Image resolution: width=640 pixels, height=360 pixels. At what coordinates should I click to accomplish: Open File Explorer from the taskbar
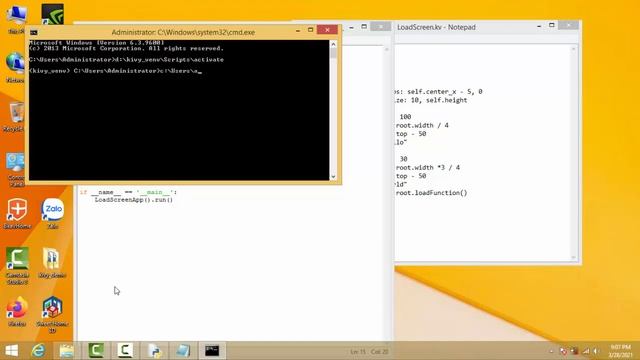coord(67,351)
